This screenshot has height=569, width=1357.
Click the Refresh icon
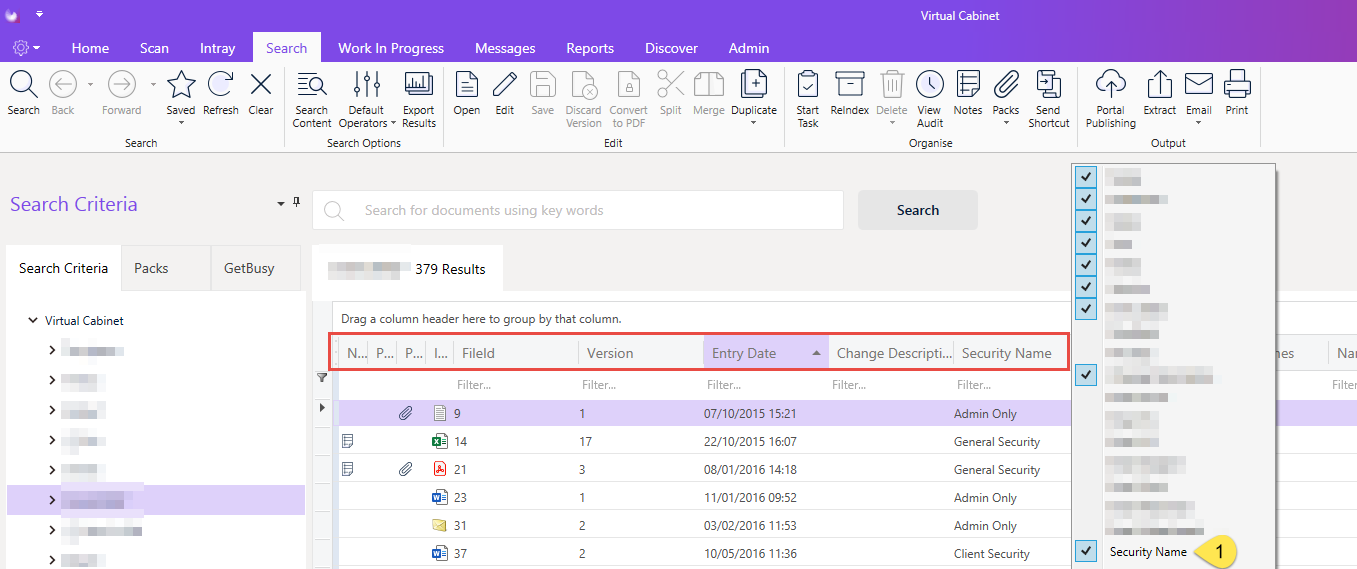(x=220, y=83)
